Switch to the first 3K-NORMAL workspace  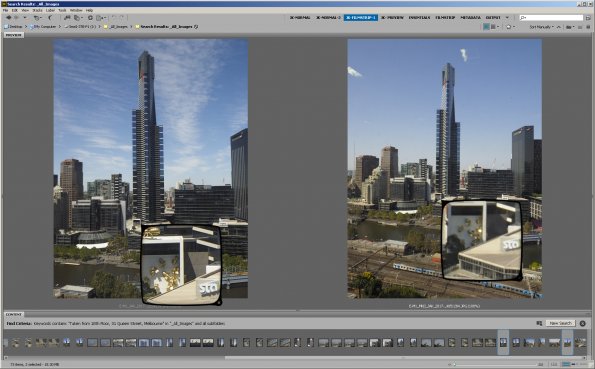click(300, 17)
